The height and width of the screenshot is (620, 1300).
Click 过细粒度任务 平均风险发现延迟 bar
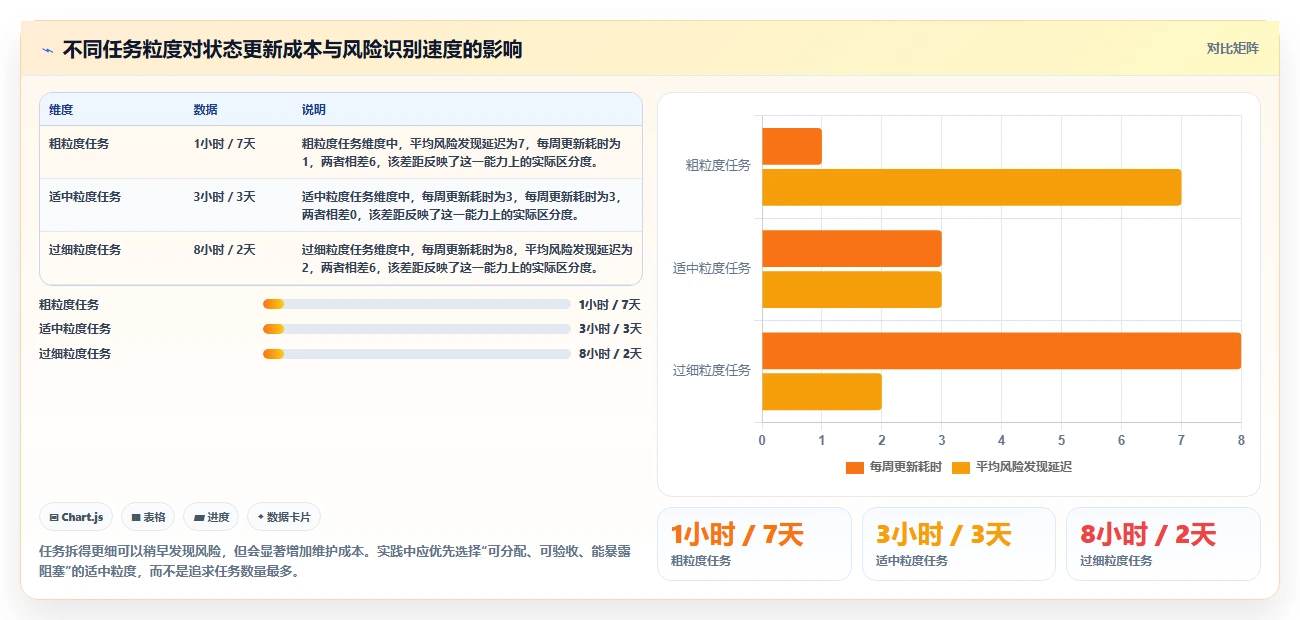[822, 391]
